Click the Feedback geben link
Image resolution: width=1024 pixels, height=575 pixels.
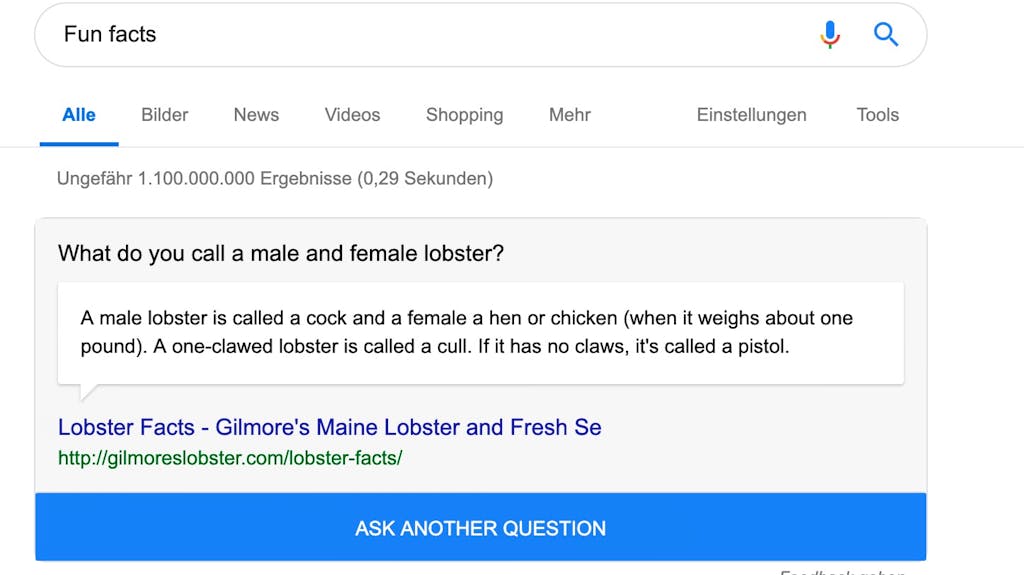coord(842,572)
